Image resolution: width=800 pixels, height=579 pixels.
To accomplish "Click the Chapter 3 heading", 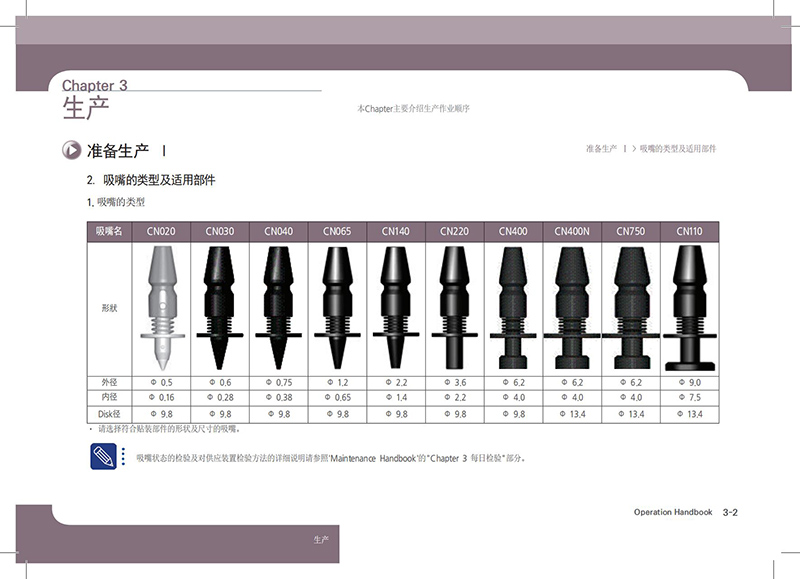I will tap(94, 85).
